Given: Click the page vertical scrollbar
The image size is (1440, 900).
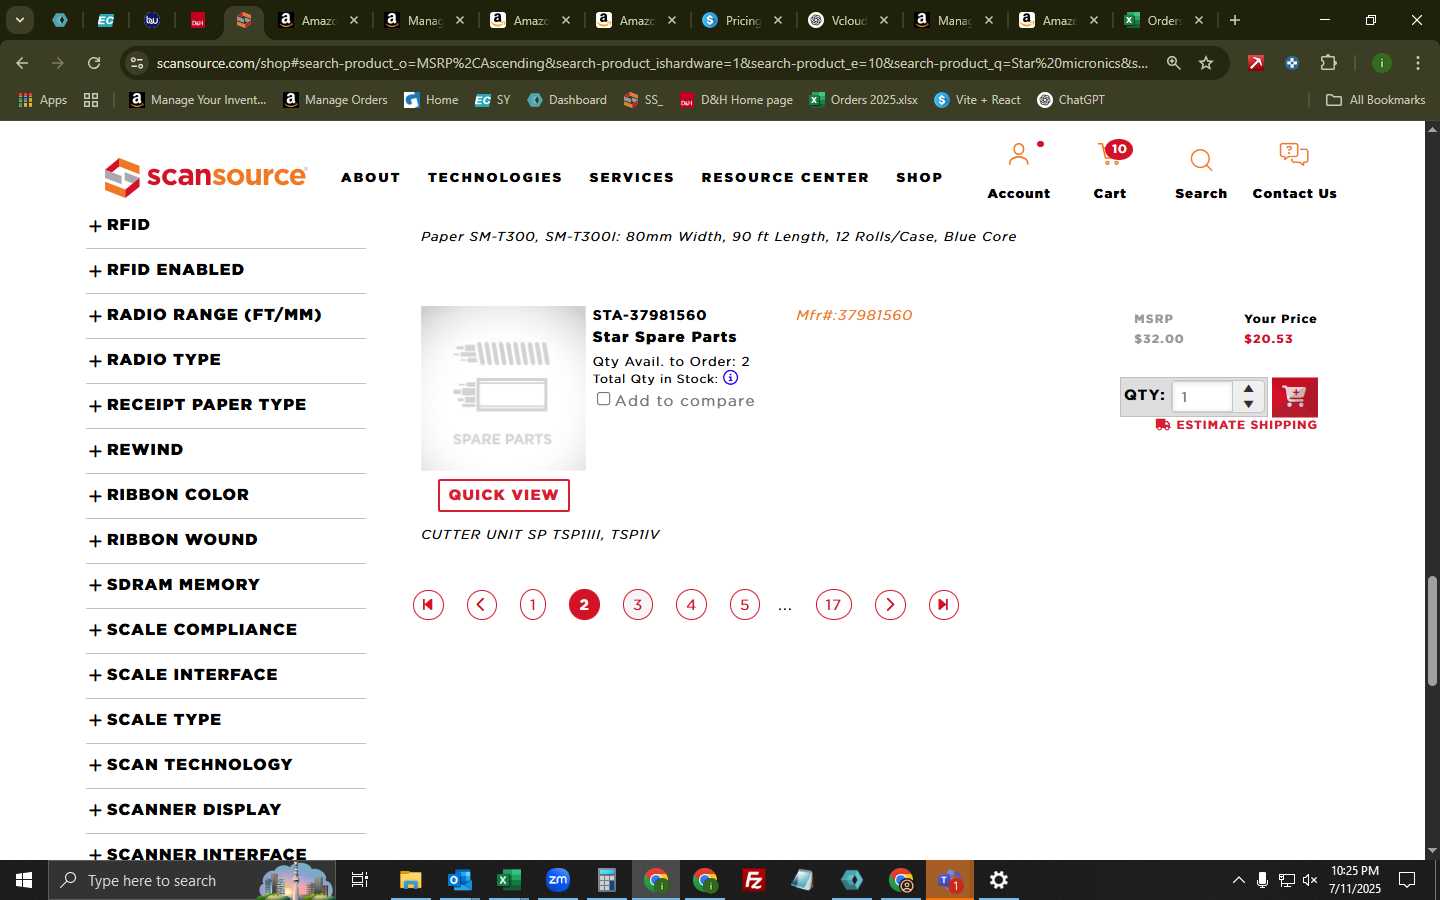Looking at the screenshot, I should [x=1432, y=630].
